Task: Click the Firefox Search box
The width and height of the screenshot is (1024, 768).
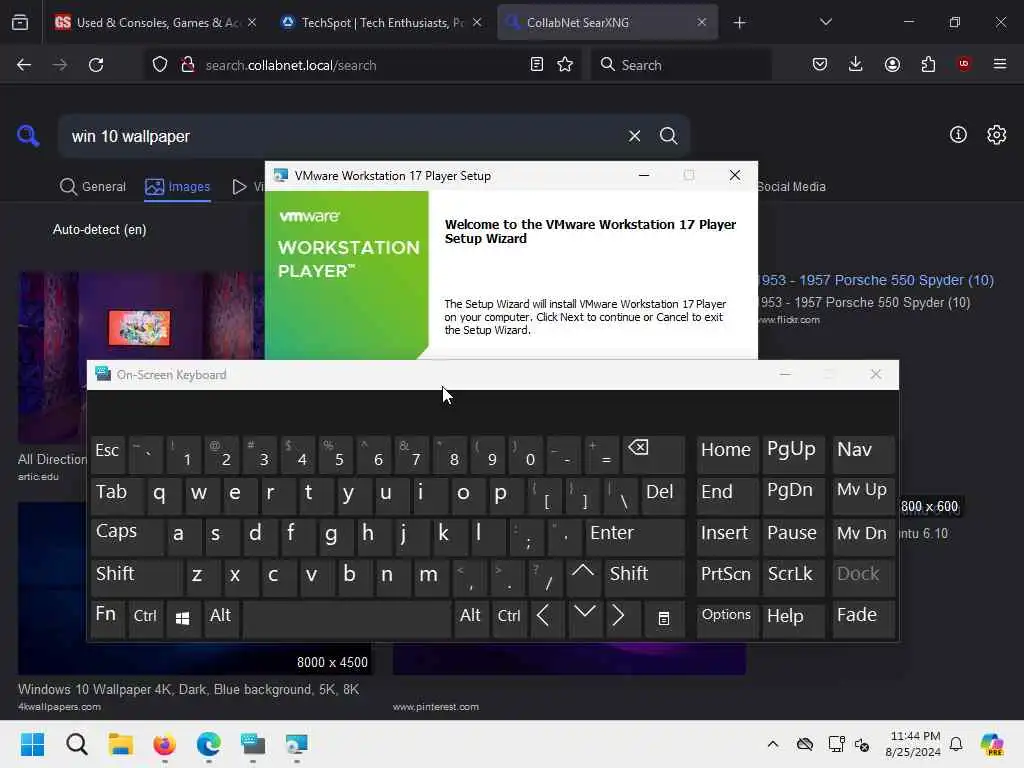Action: [x=681, y=65]
